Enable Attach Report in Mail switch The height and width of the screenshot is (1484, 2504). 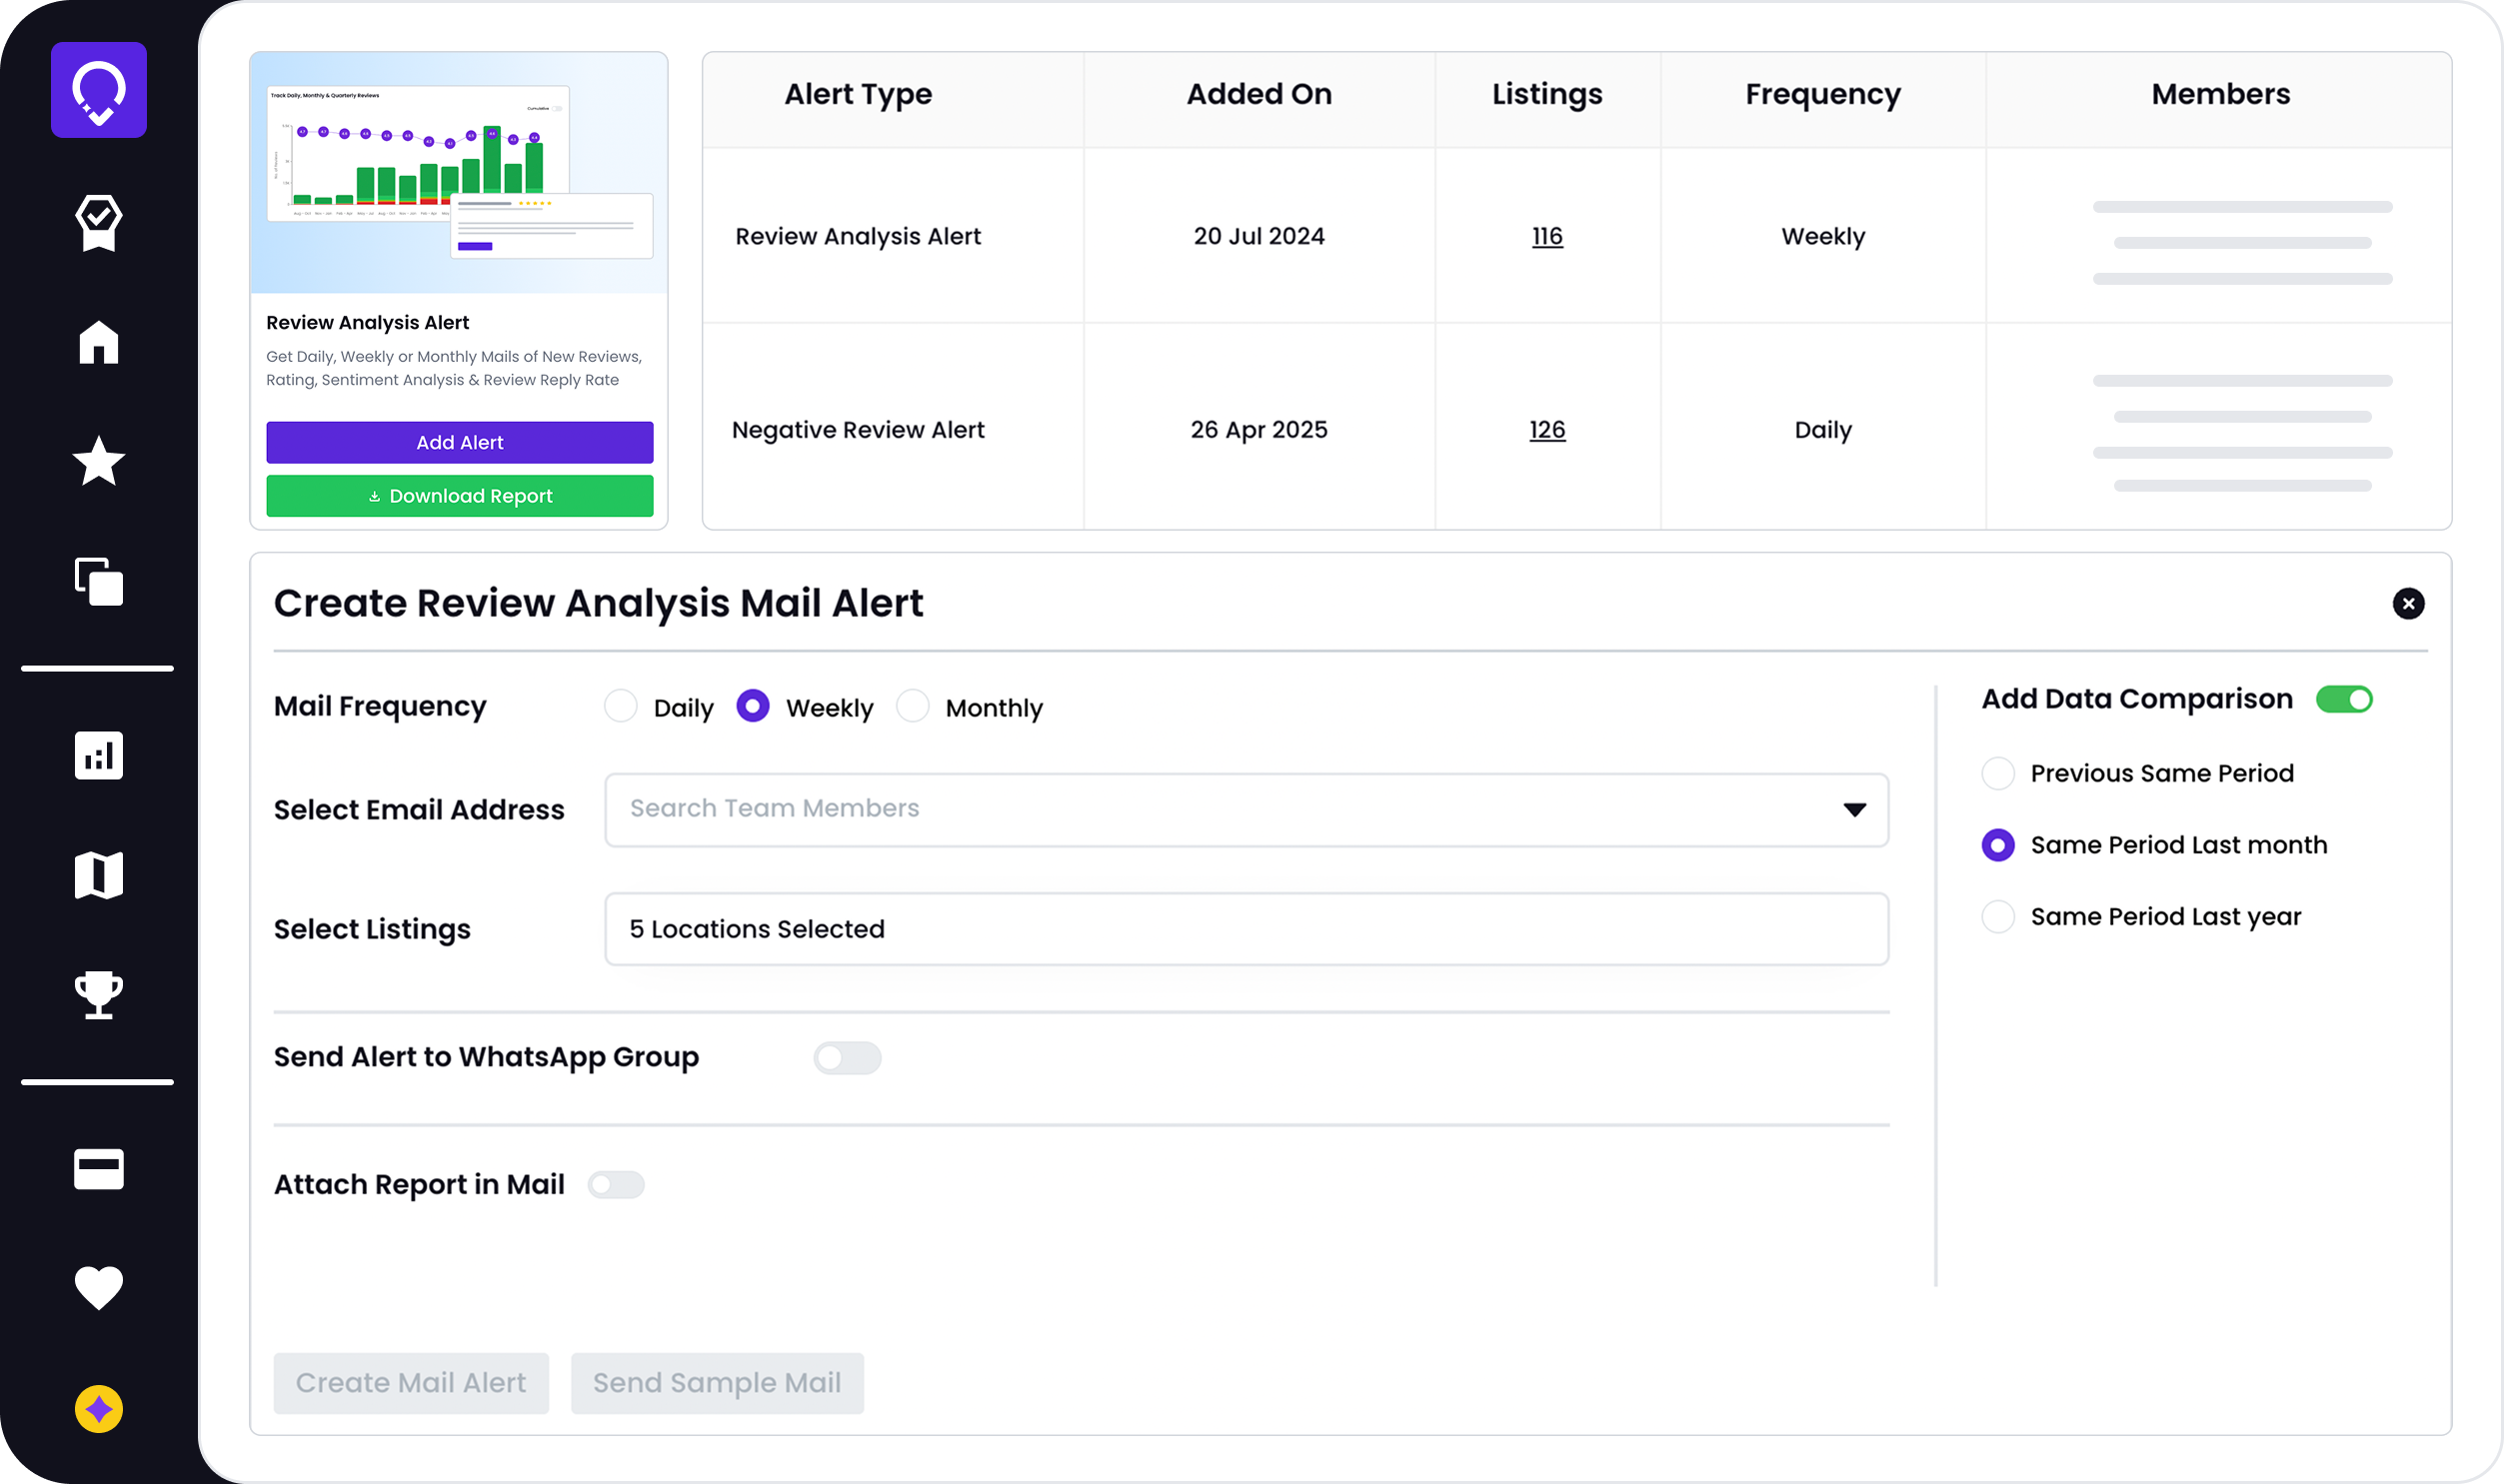pos(615,1185)
